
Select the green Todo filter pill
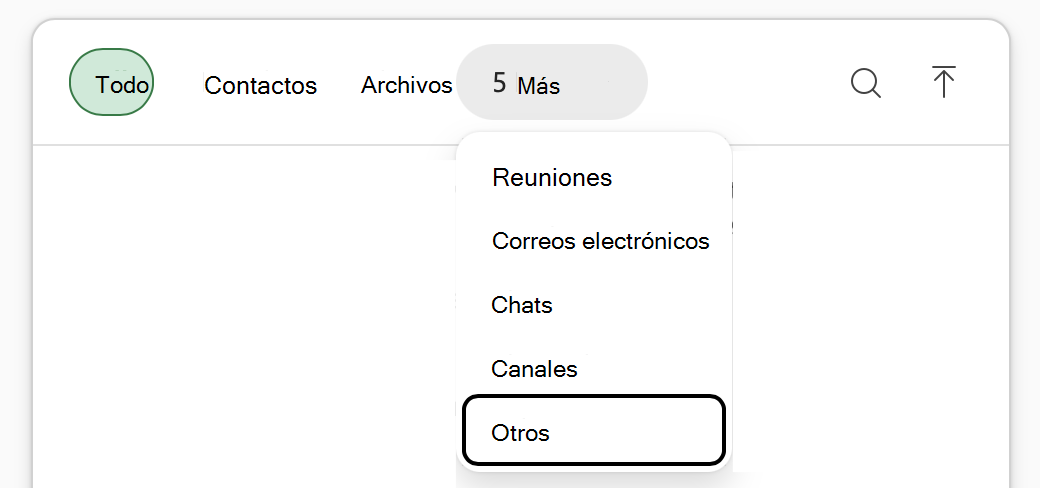(x=111, y=82)
